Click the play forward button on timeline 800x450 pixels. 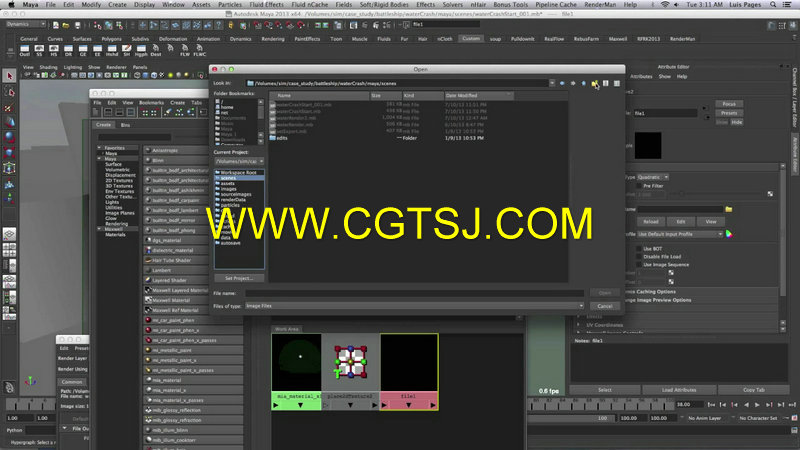tap(757, 405)
